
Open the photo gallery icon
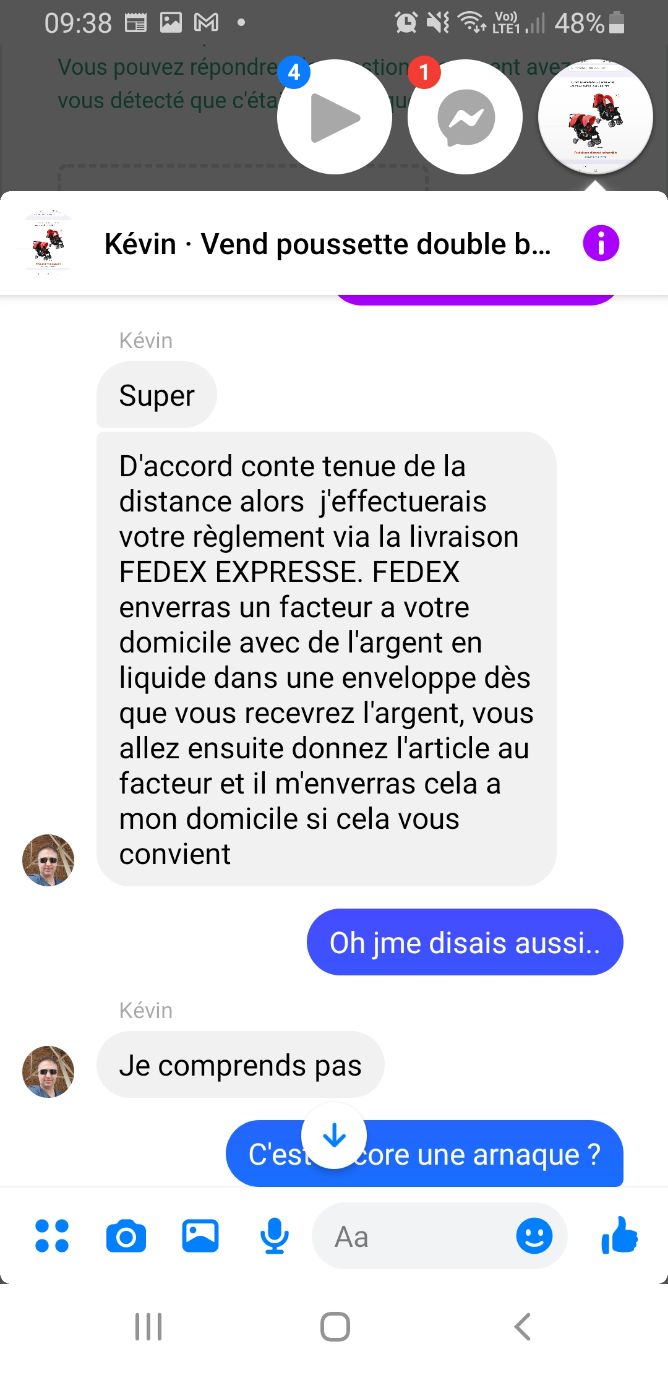click(x=200, y=1237)
